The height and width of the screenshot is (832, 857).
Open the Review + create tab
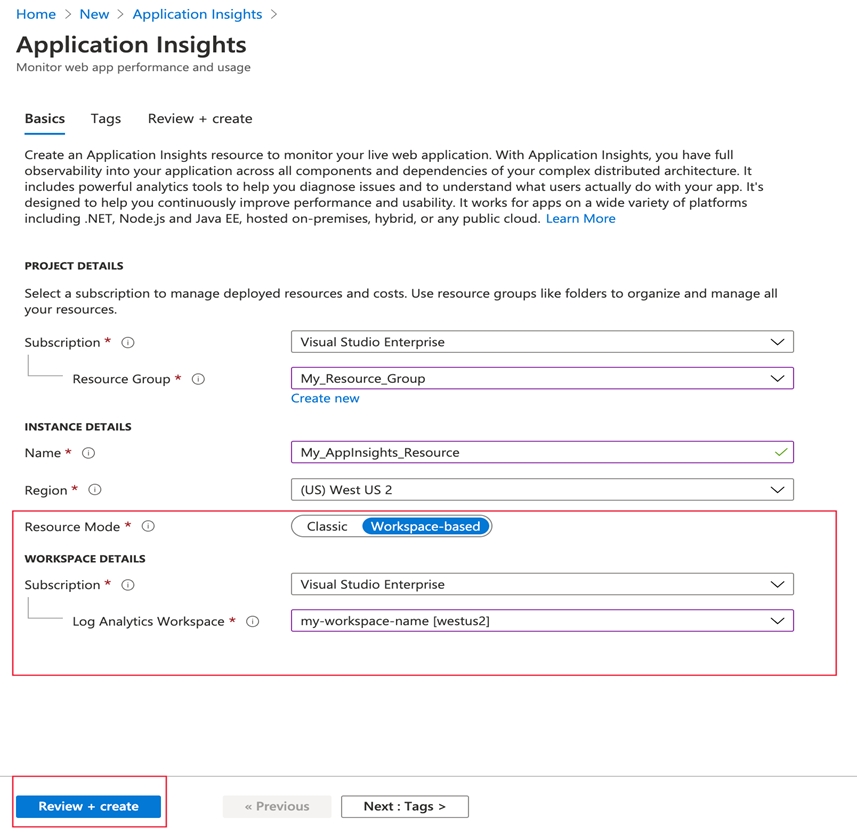point(200,118)
